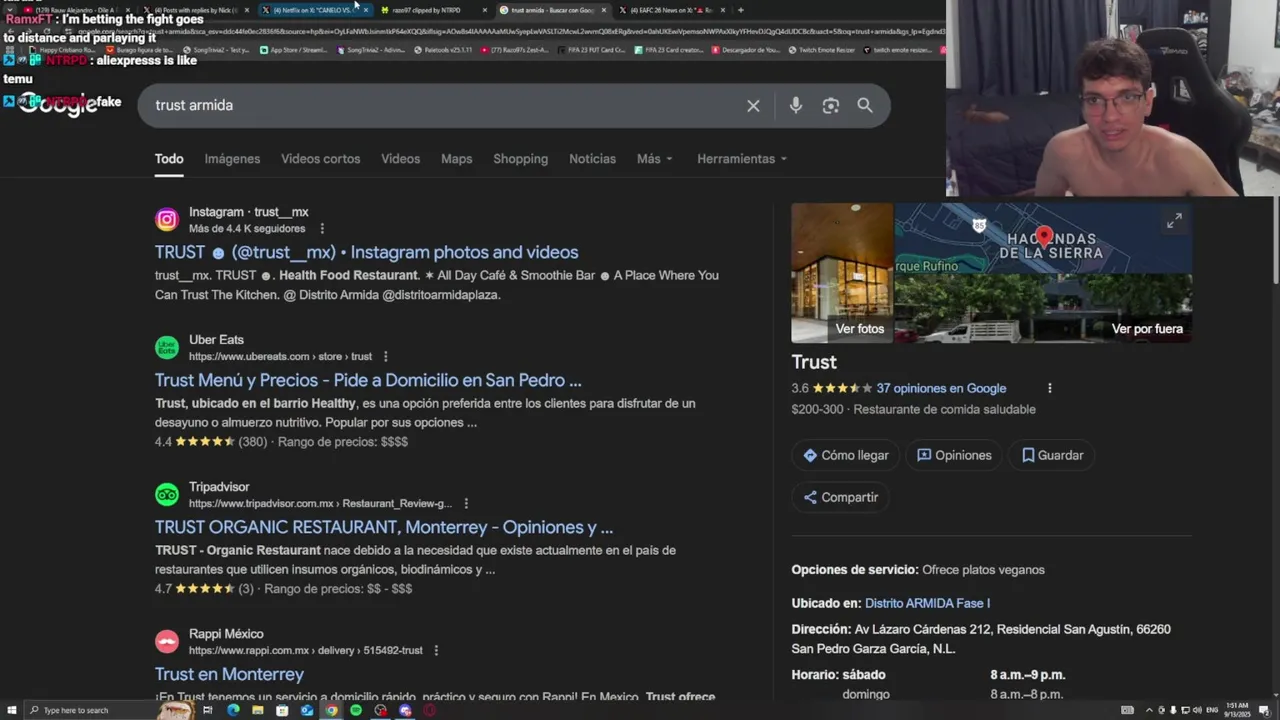Open TRUST Instagram photos and videos link
This screenshot has height=720, width=1280.
(366, 252)
